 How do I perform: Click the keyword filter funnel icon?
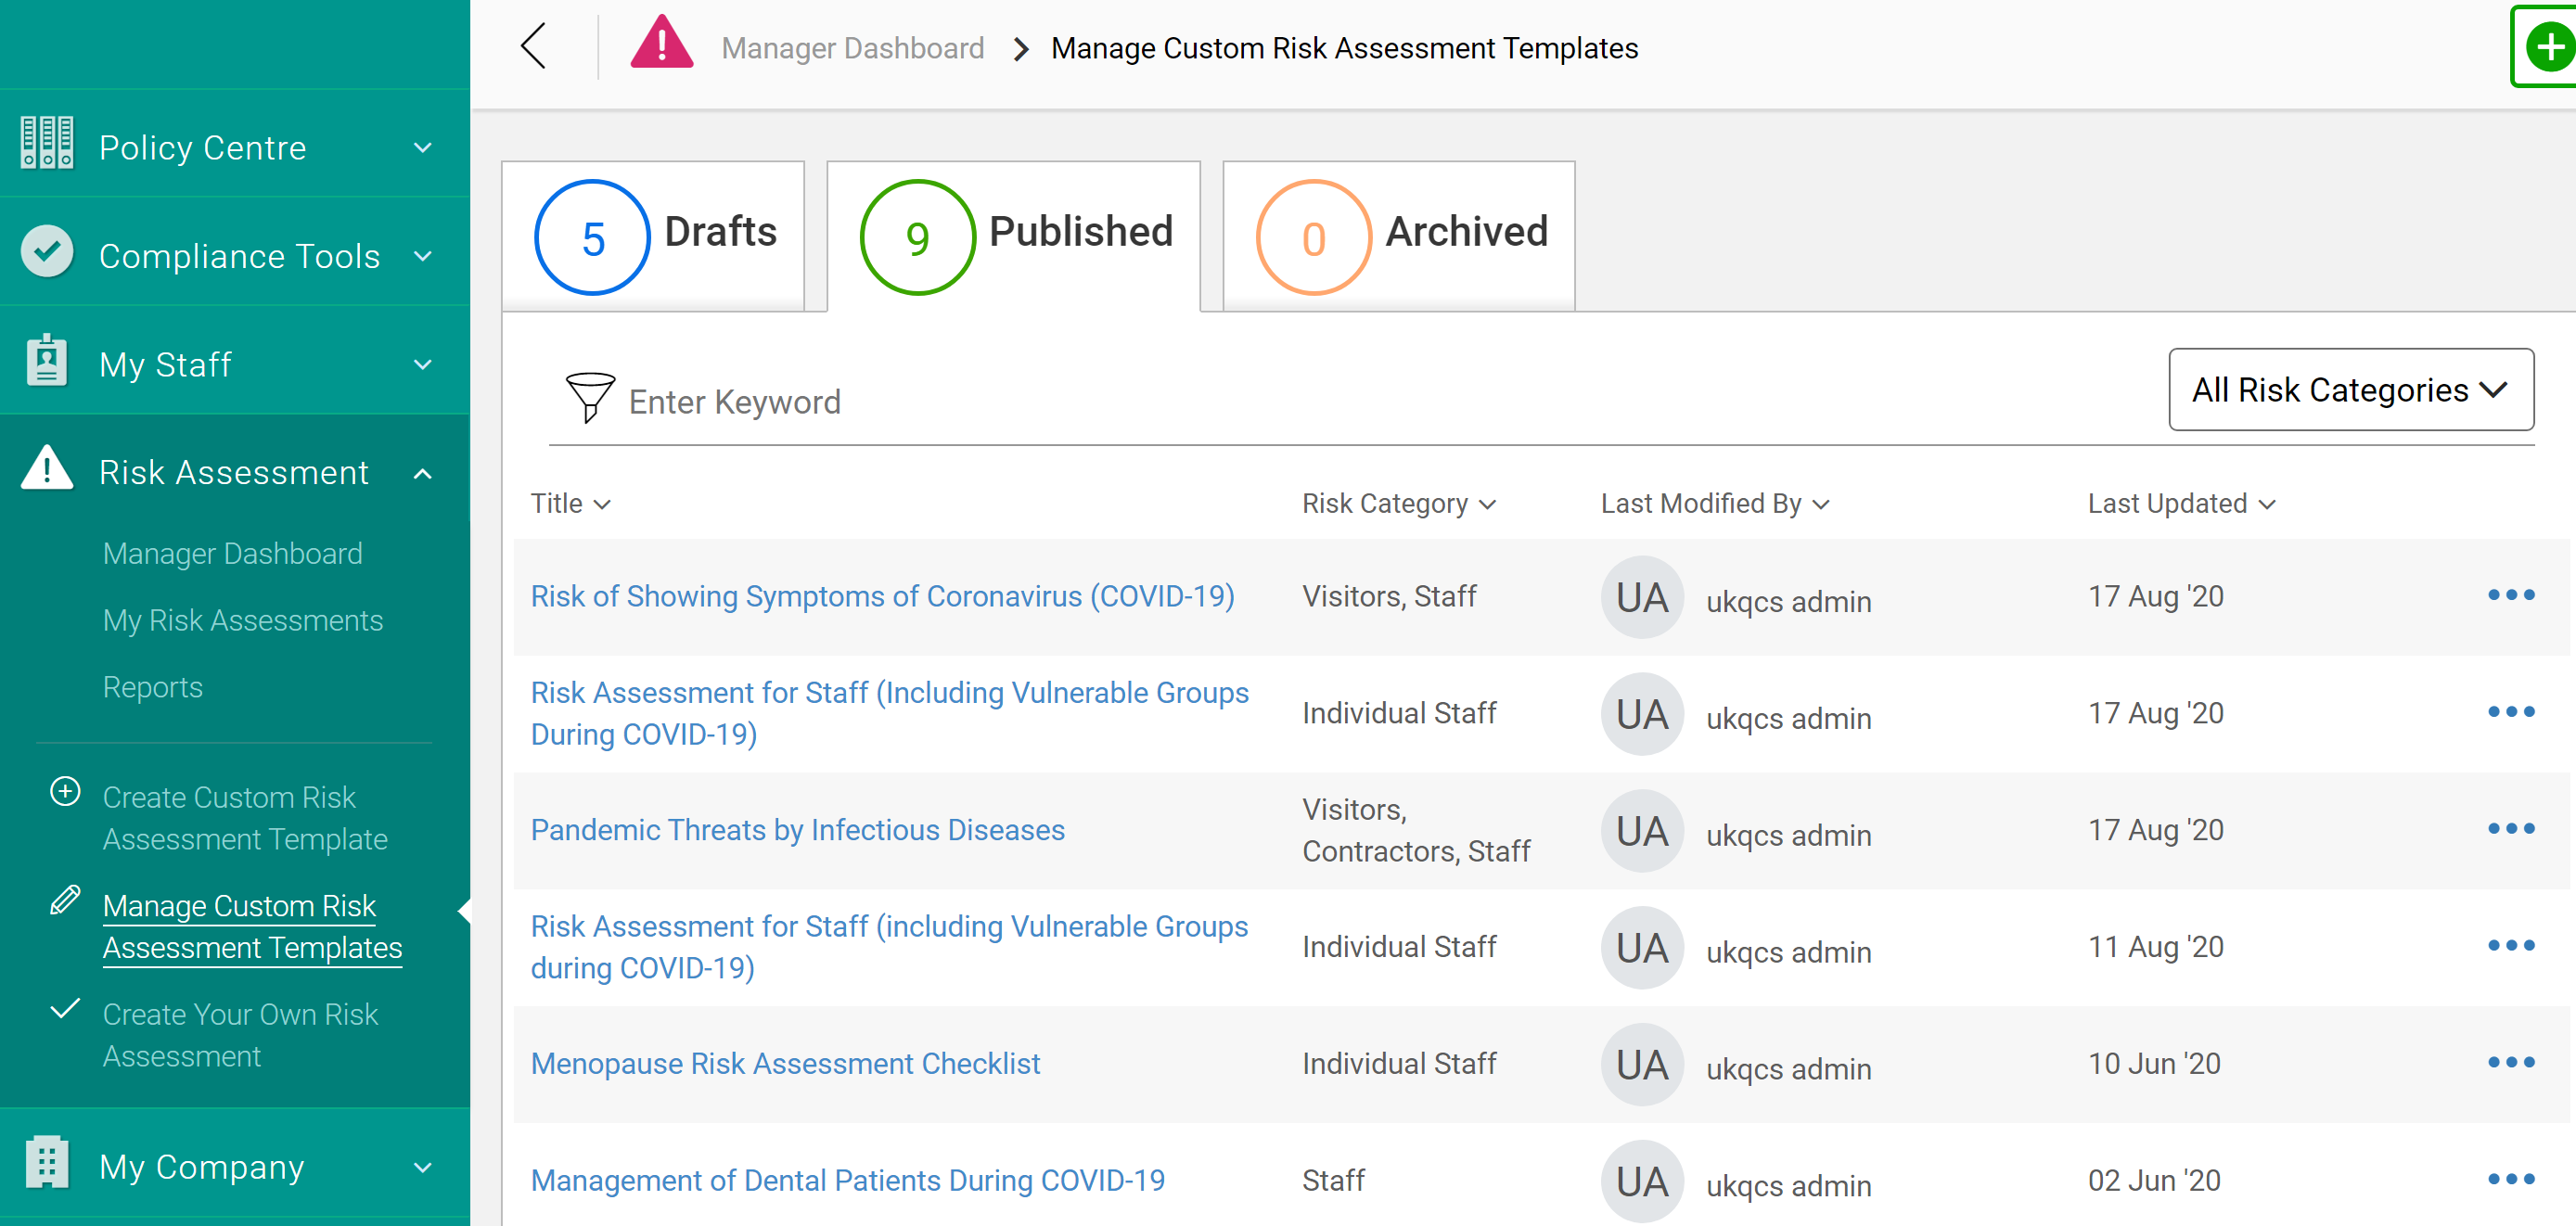[x=590, y=398]
